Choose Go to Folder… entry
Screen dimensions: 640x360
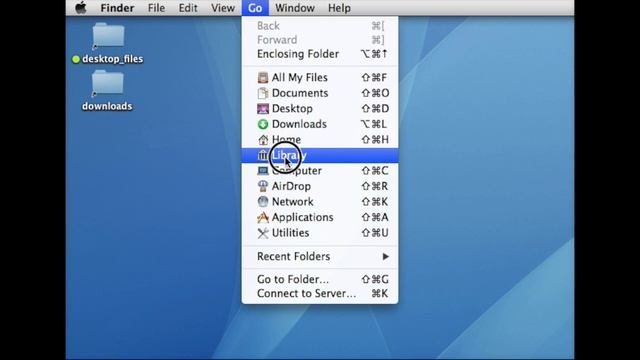[x=320, y=279]
